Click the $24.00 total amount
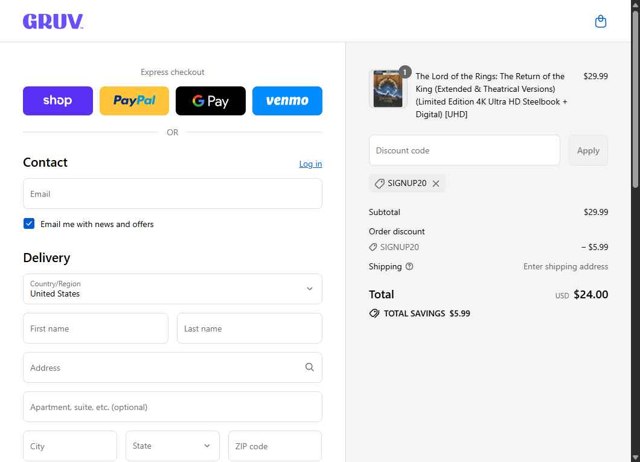The image size is (640, 462). (x=591, y=295)
